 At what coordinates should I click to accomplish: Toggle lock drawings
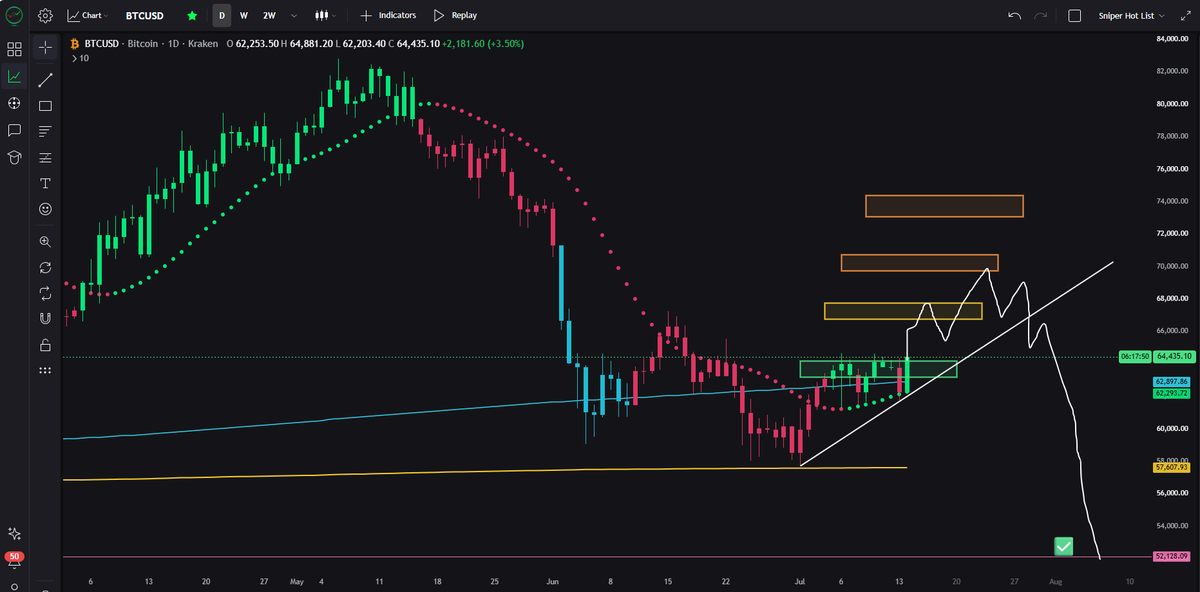click(x=45, y=345)
